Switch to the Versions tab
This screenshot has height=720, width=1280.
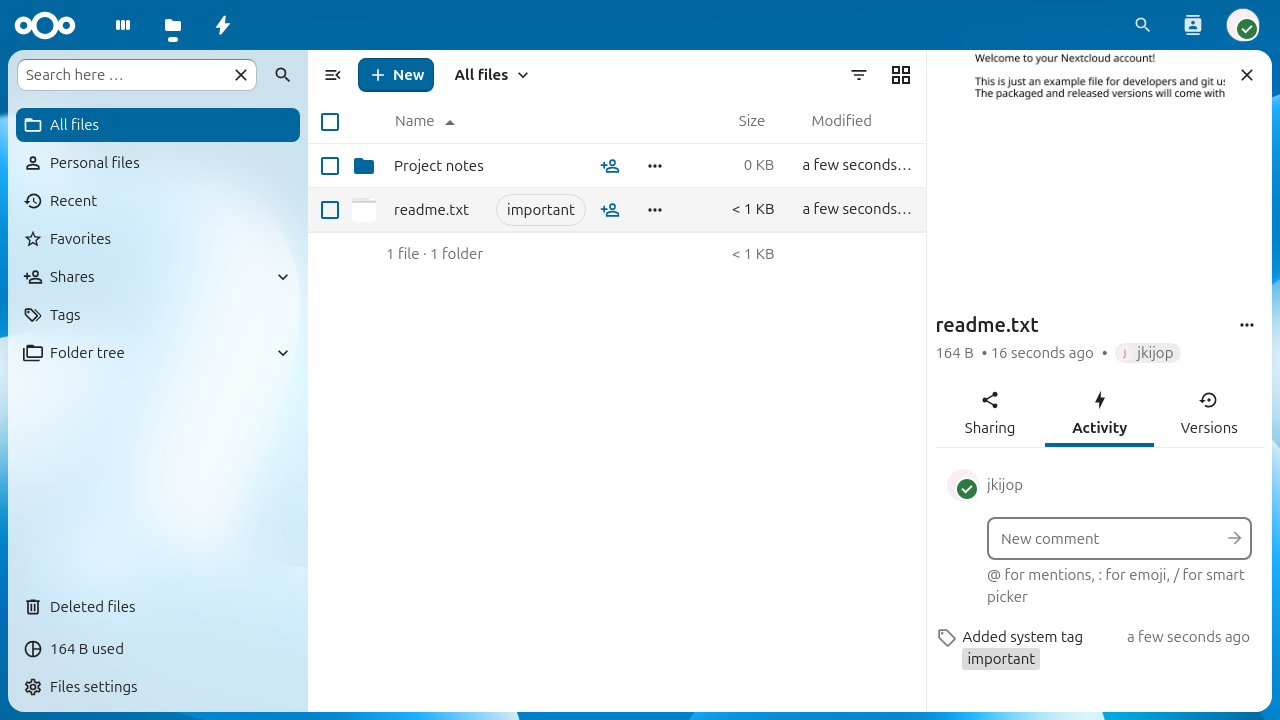coord(1208,413)
